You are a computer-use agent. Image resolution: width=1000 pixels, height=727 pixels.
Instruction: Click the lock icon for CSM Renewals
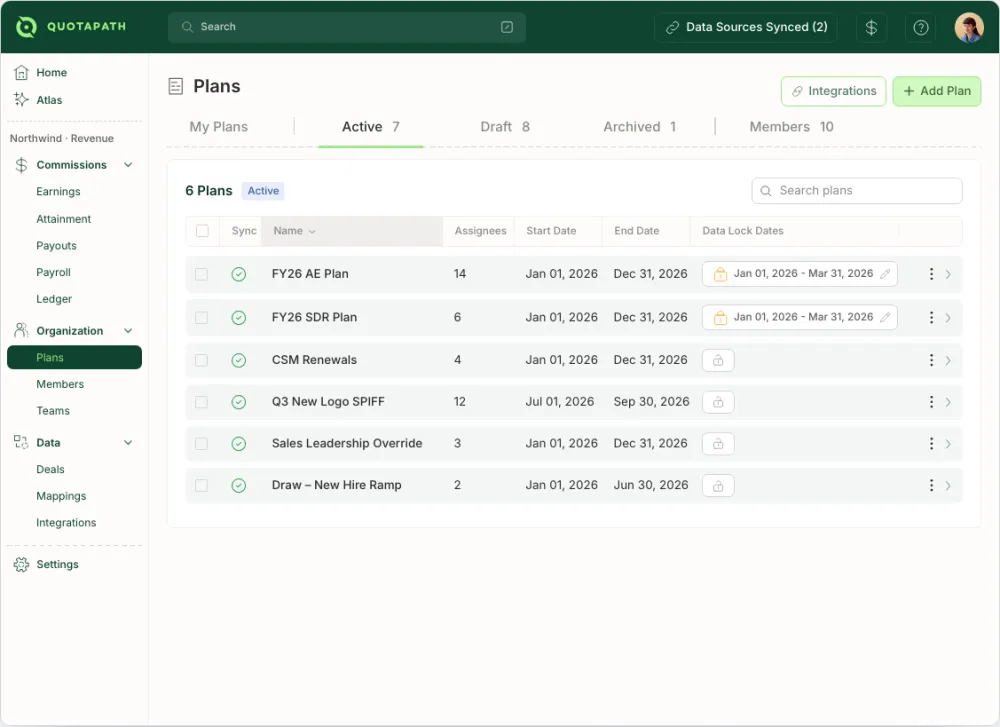coord(718,360)
